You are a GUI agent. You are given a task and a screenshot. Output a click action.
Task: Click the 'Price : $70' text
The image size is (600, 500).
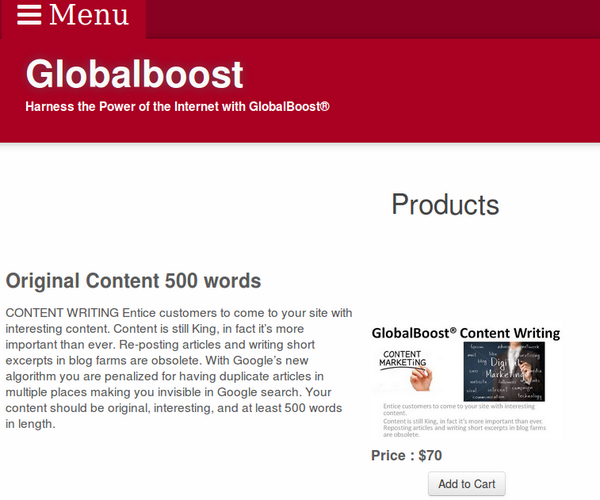[x=406, y=456]
